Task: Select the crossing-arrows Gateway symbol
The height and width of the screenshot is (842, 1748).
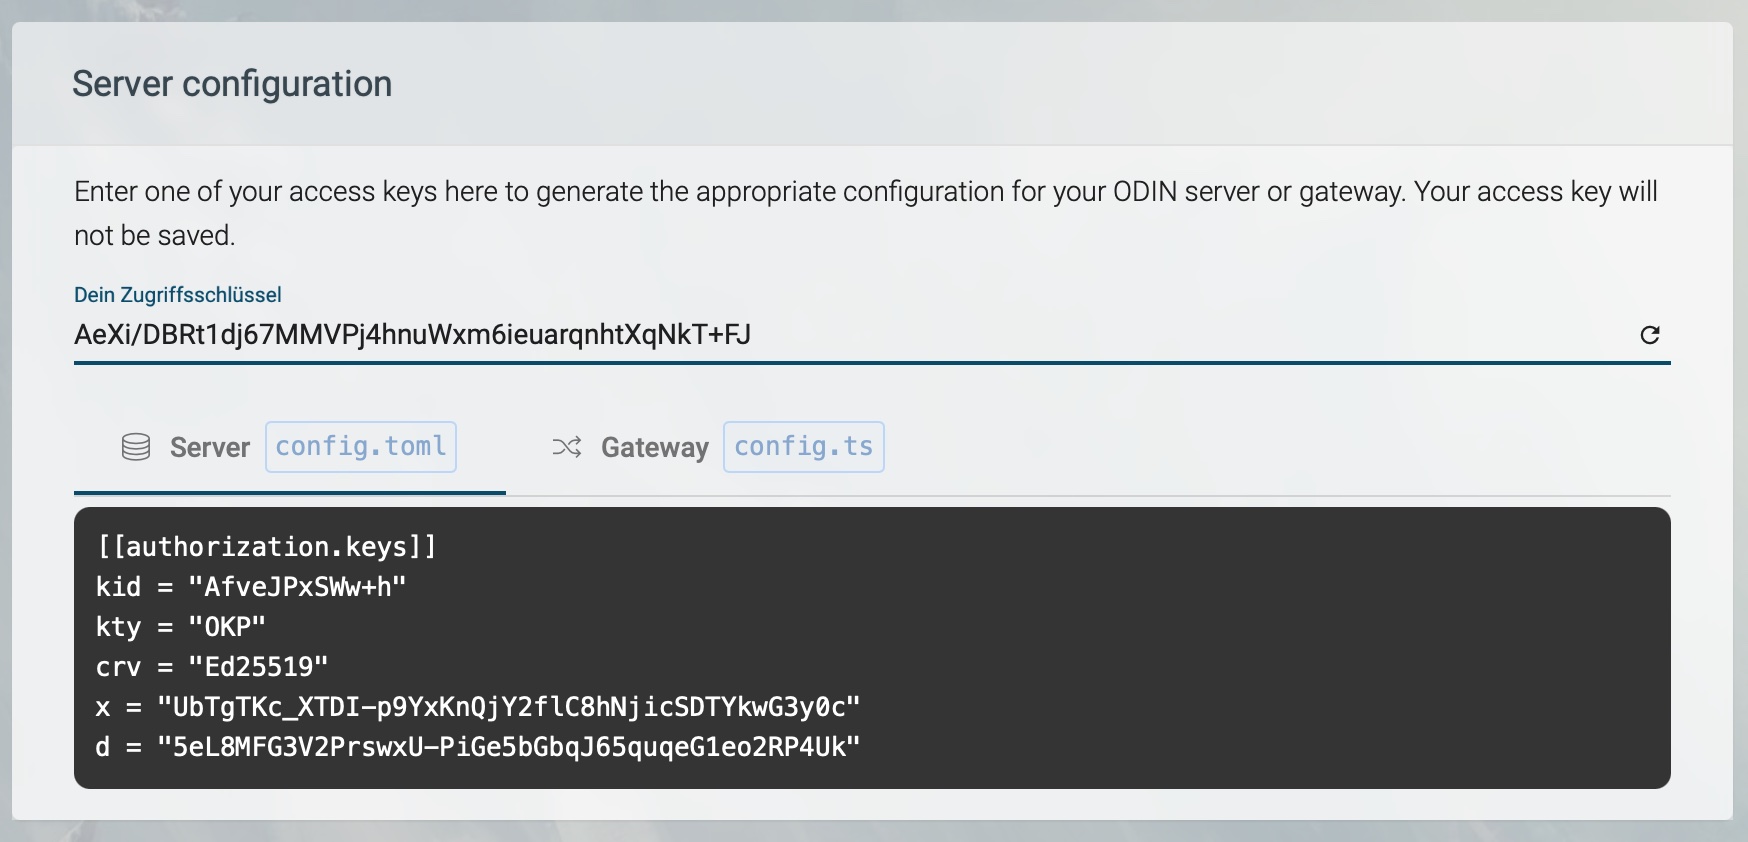Action: pos(566,447)
